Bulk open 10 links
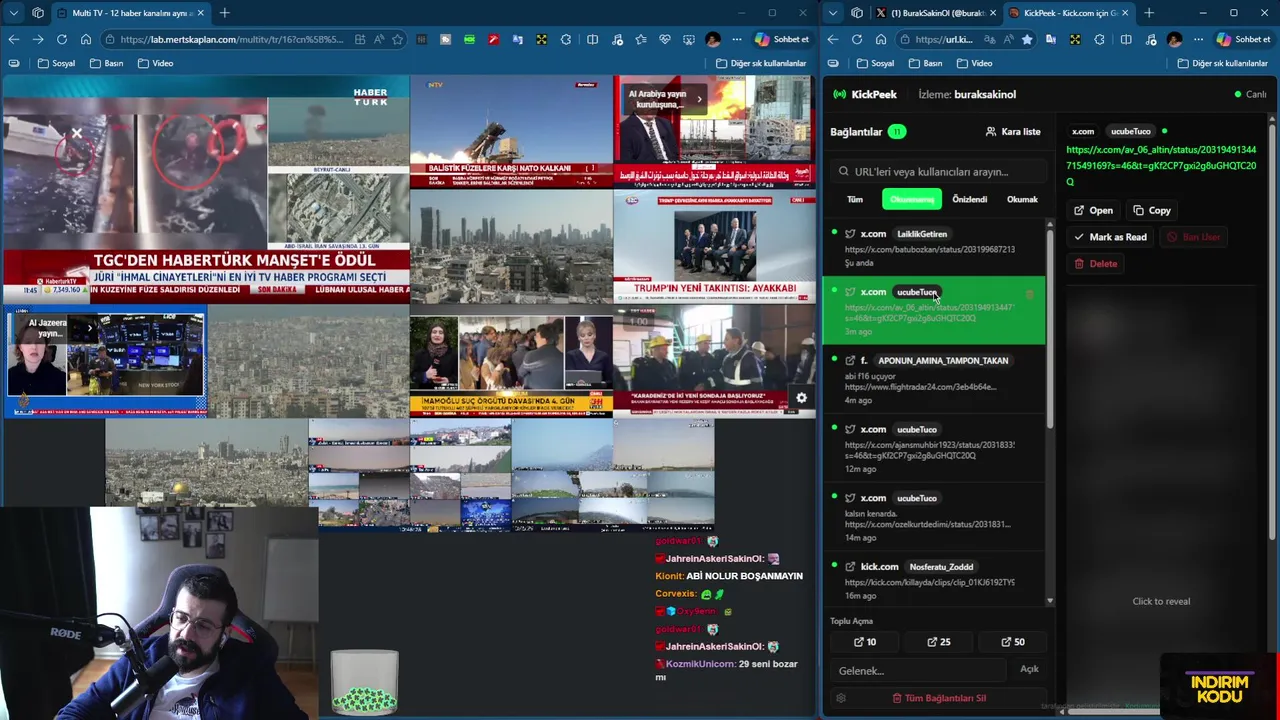 point(865,642)
